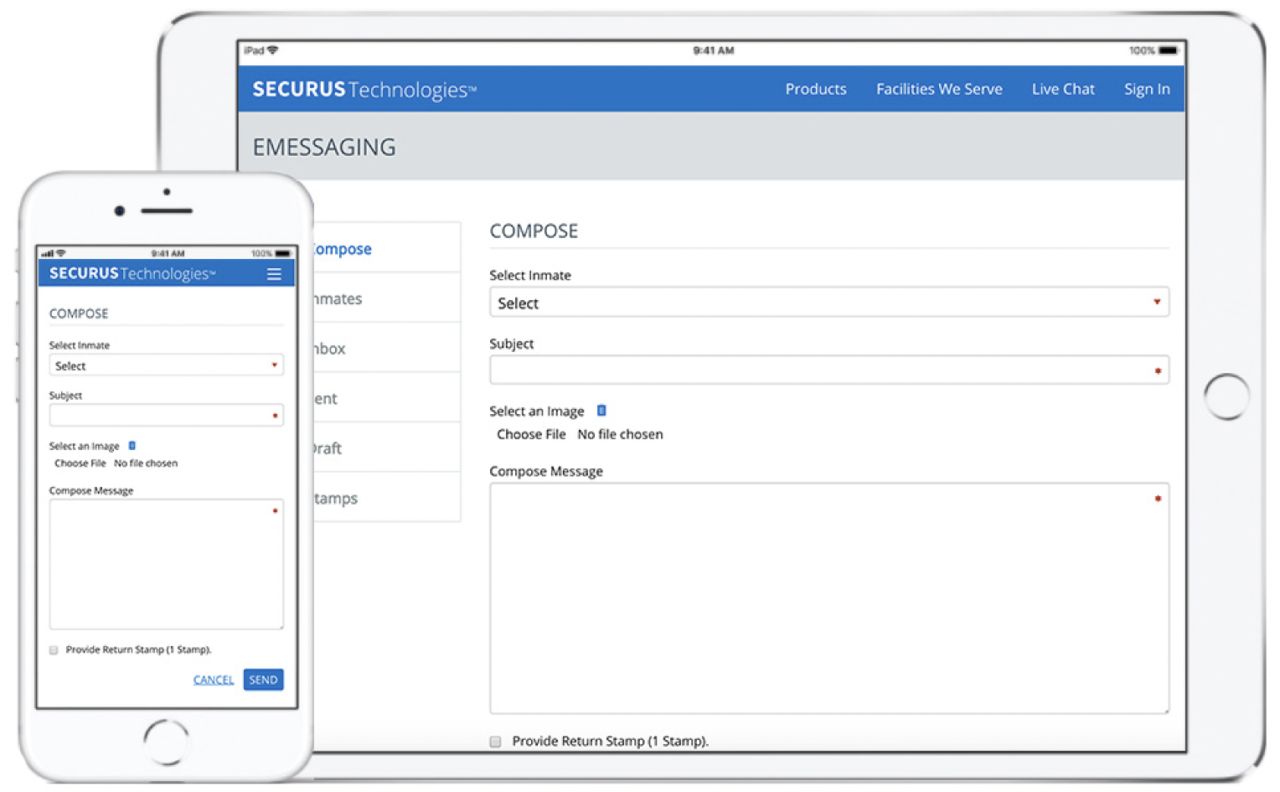Click the SEND button
Viewport: 1280px width, 792px height.
pyautogui.click(x=263, y=679)
